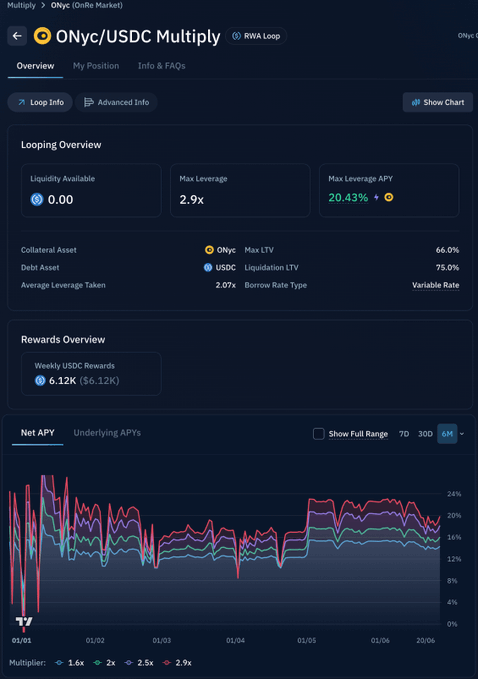The image size is (478, 679).
Task: Switch to Underlying APYs chart tab
Action: coord(107,433)
